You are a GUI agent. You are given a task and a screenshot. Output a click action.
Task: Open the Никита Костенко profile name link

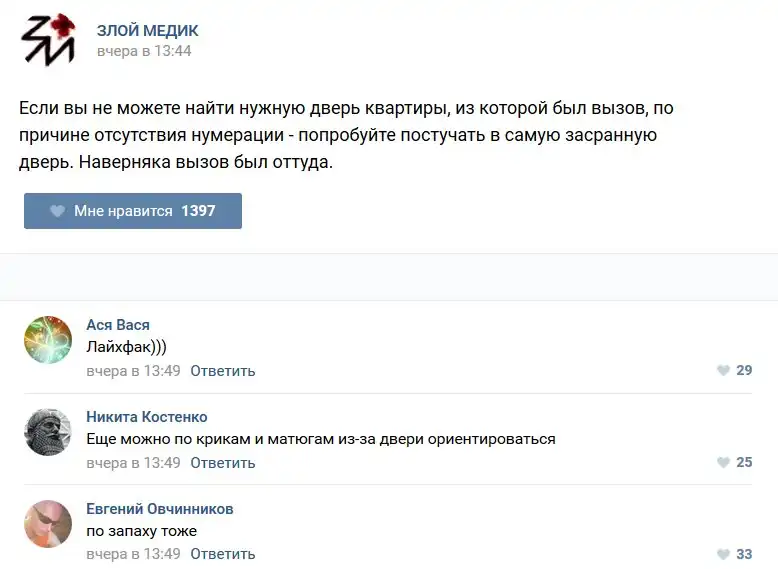pyautogui.click(x=147, y=417)
